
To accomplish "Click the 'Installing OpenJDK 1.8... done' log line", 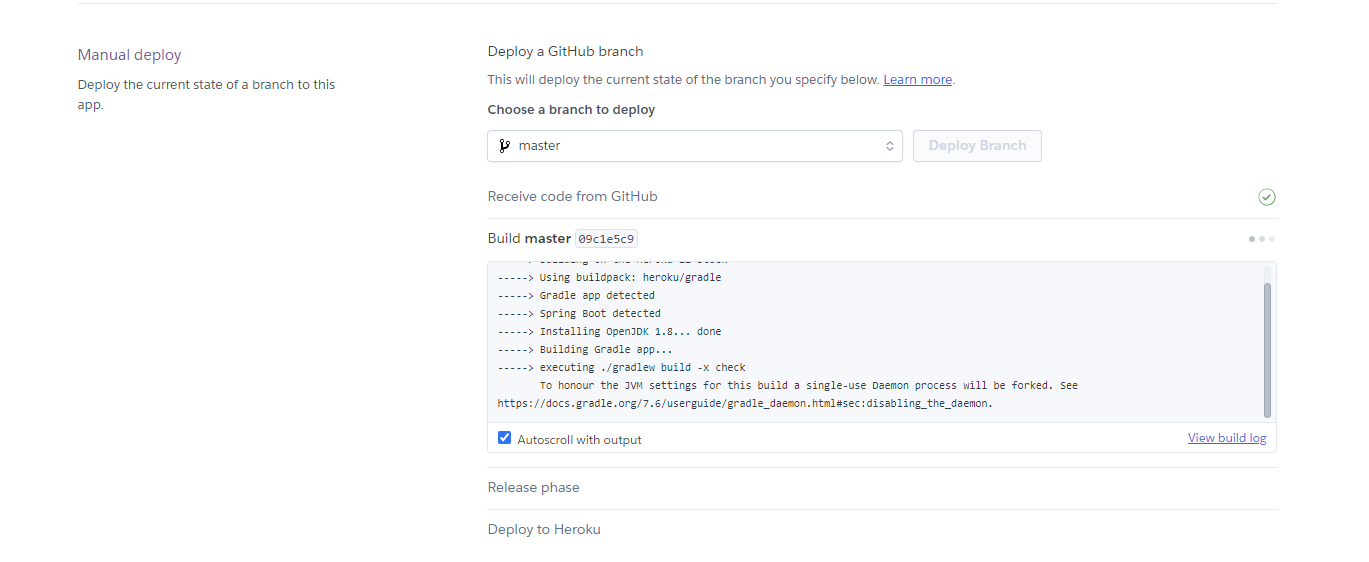I will 609,332.
